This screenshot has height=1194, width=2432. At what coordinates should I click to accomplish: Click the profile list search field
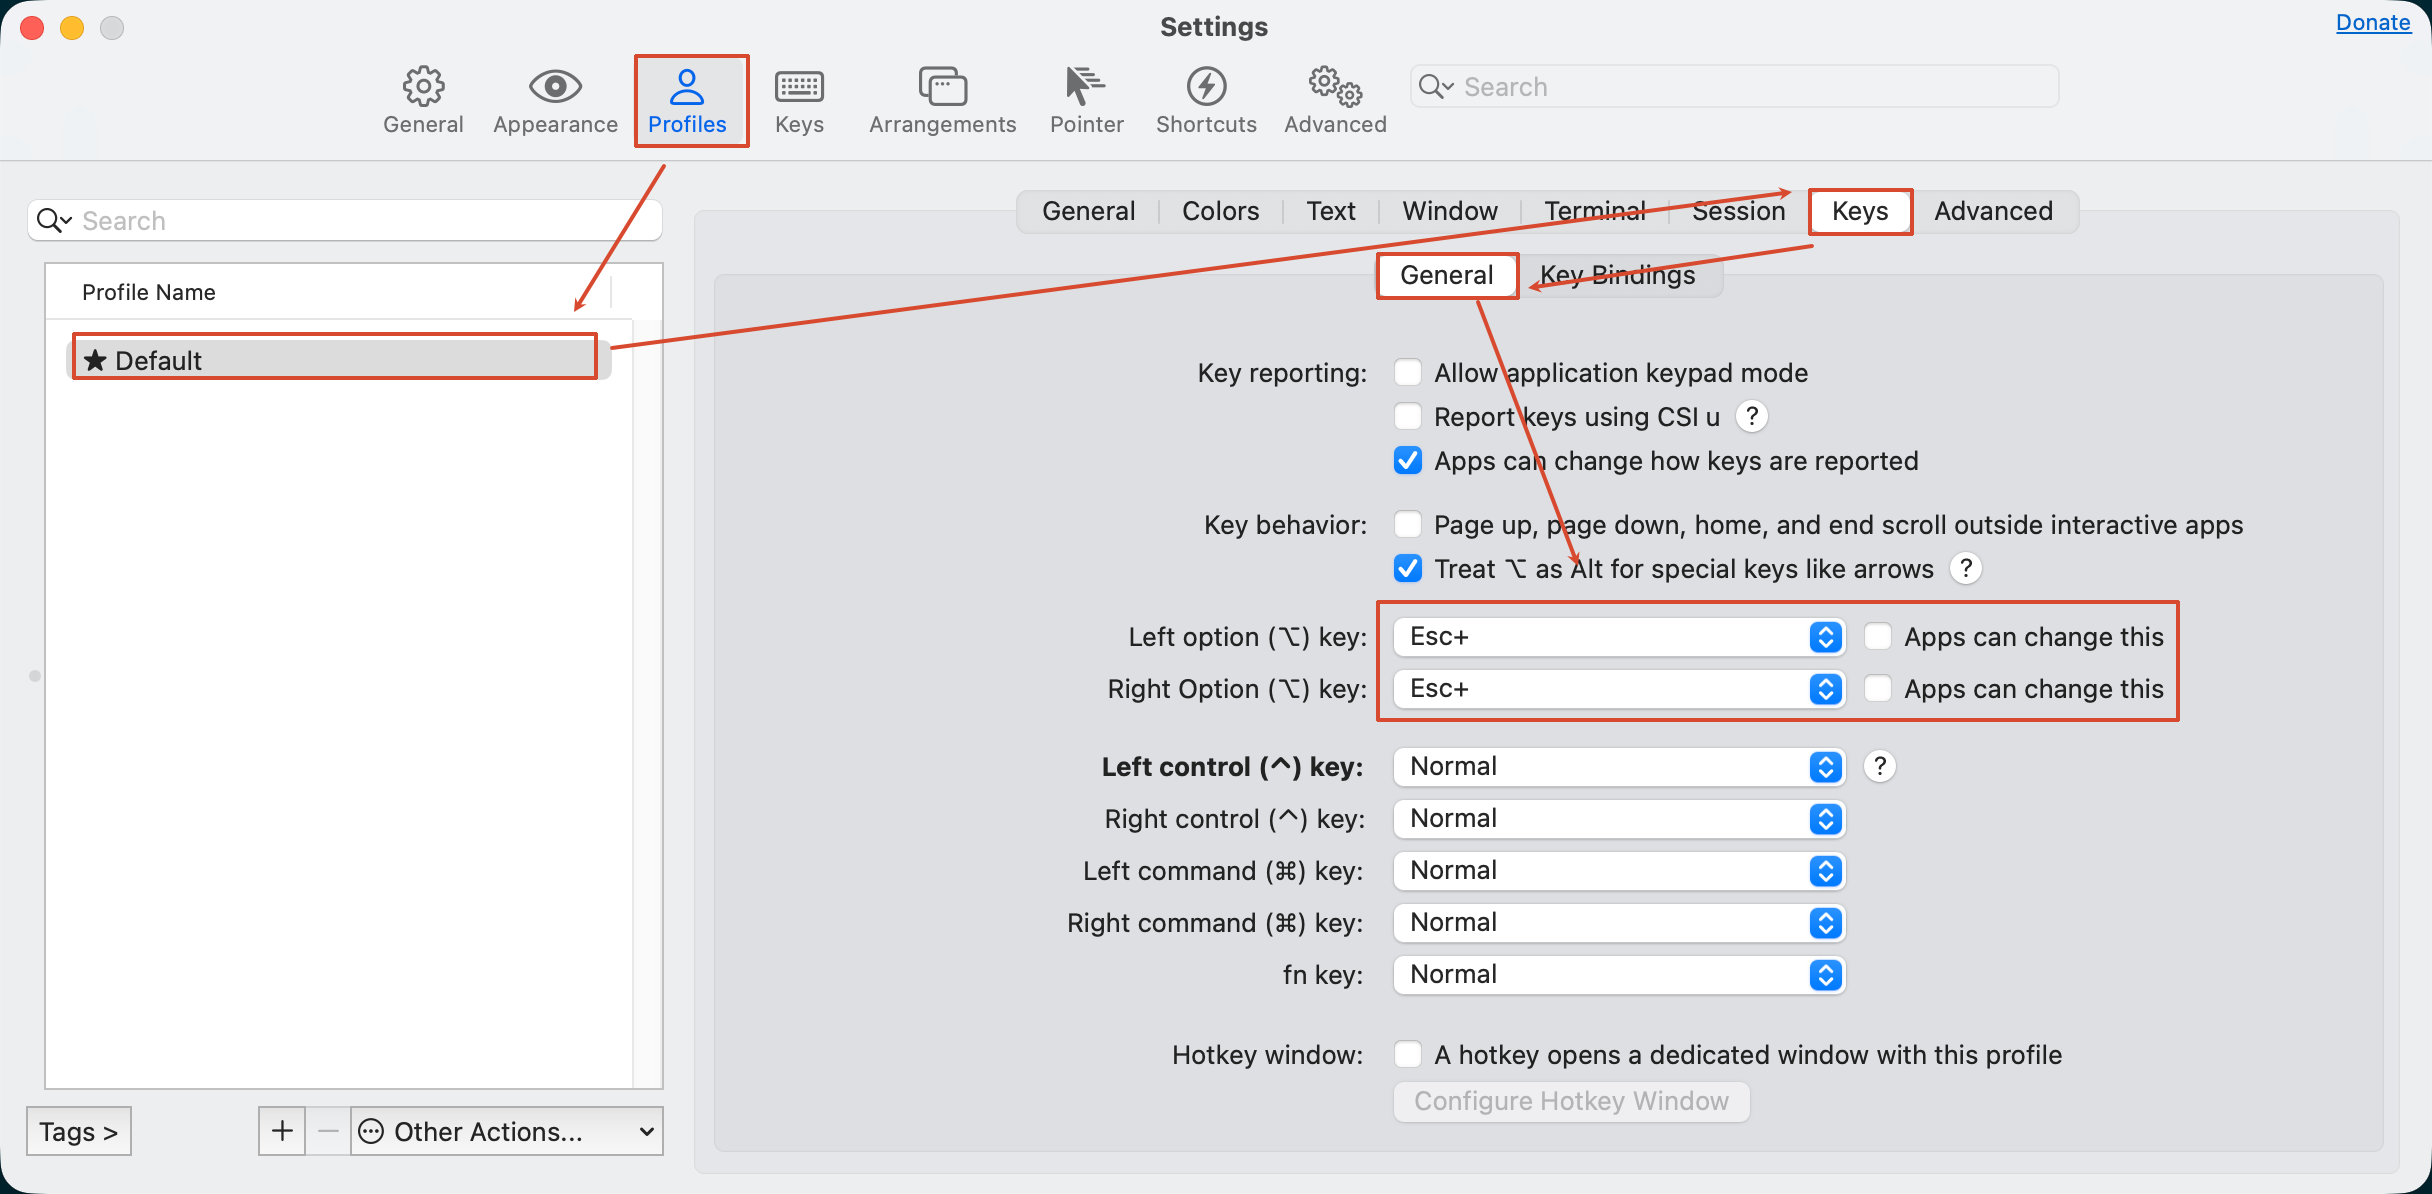point(345,220)
